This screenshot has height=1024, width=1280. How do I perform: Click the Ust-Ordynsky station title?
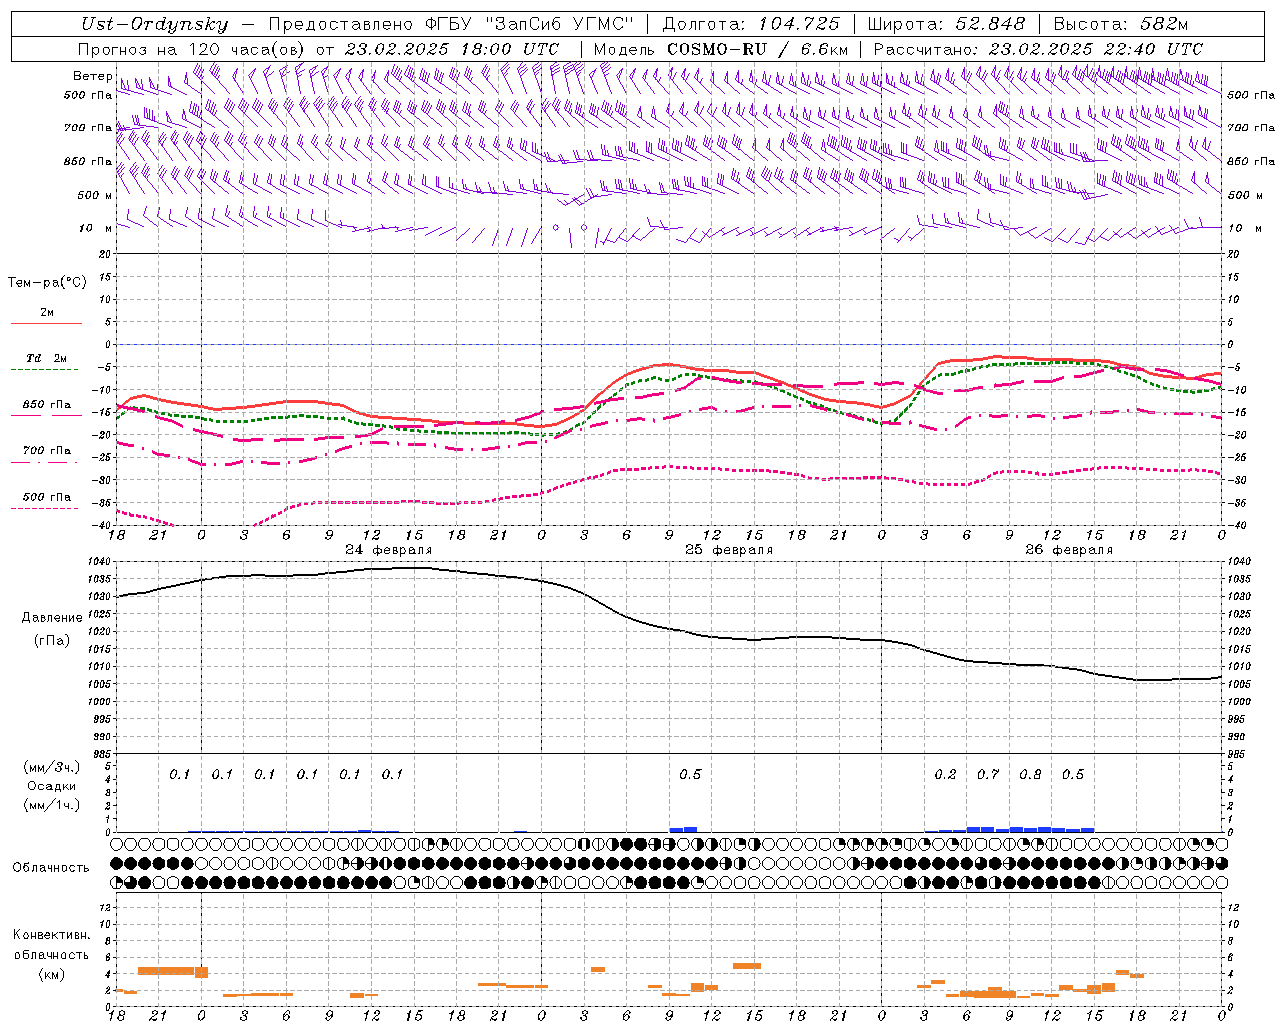(x=154, y=24)
